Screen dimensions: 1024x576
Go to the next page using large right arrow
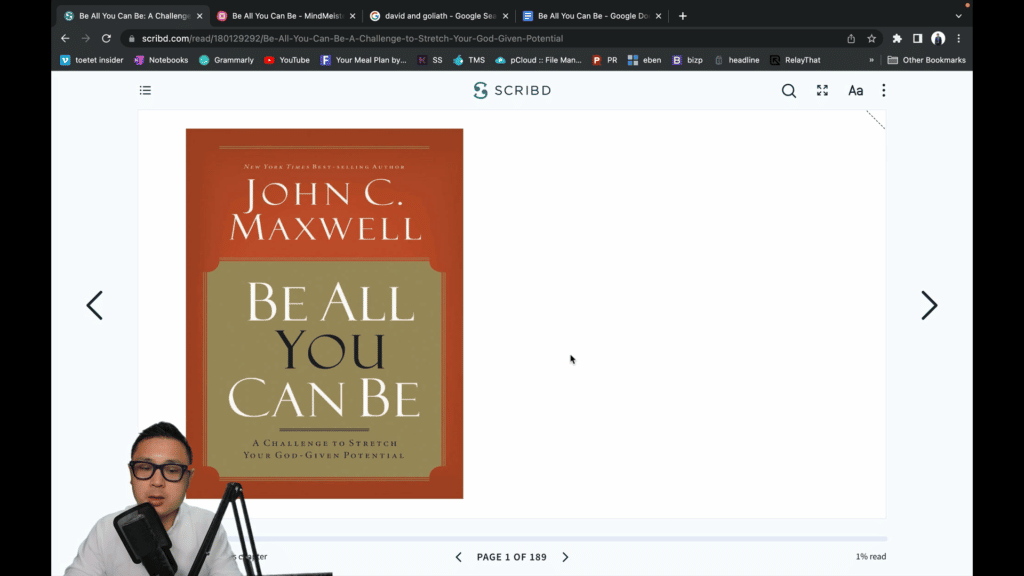click(929, 305)
